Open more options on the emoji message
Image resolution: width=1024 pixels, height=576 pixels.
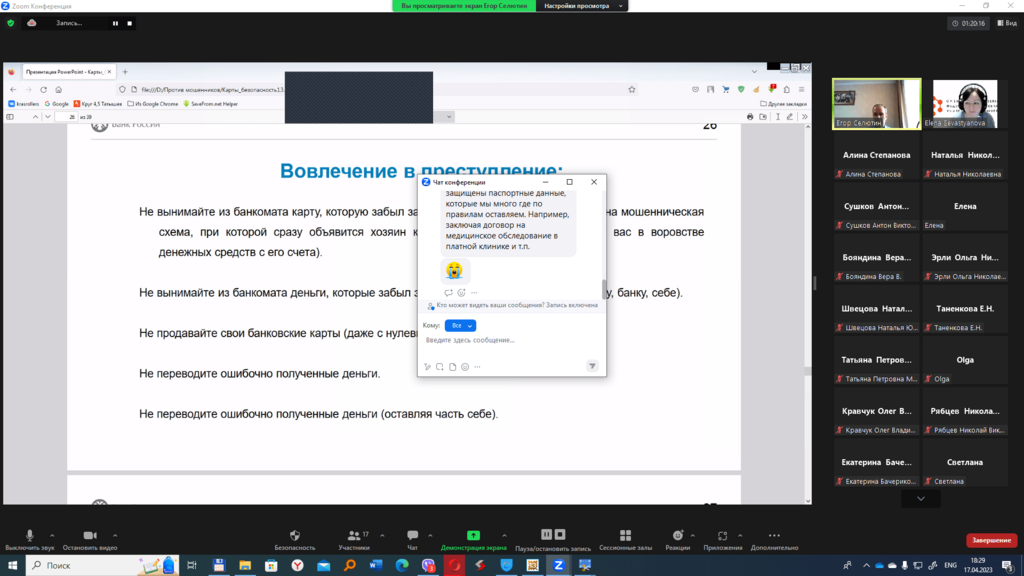coord(474,293)
